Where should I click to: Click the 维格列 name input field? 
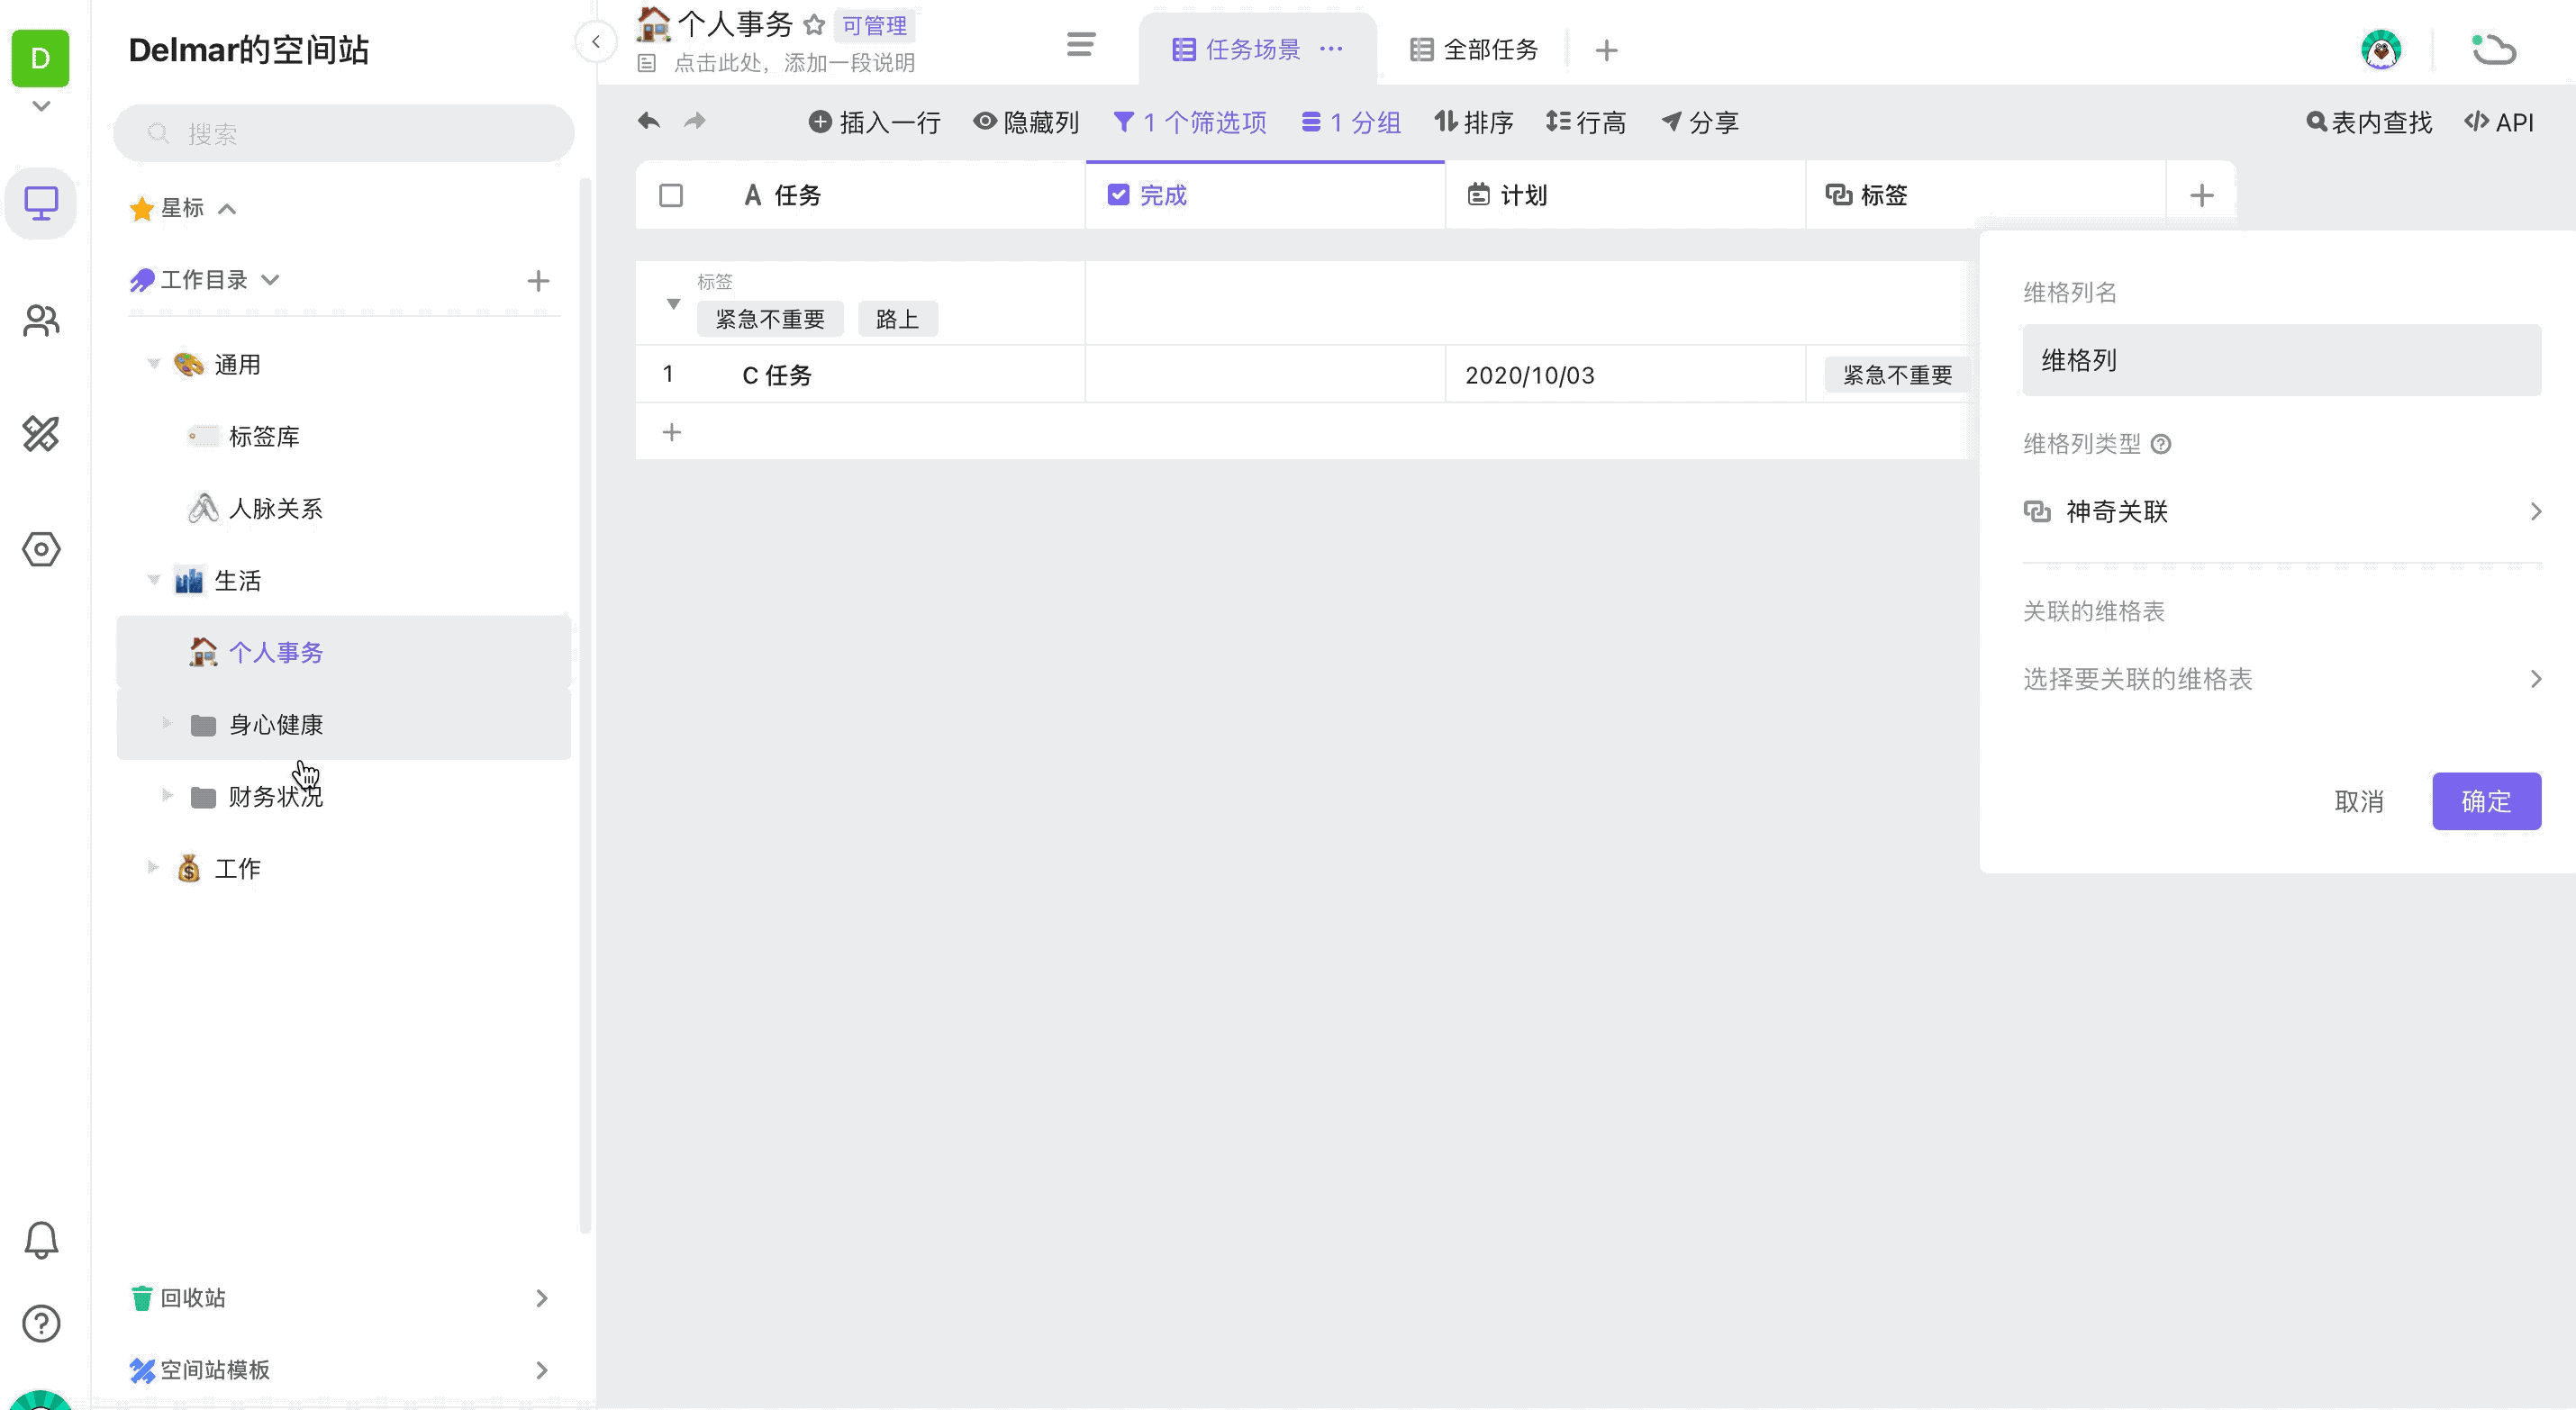click(x=2281, y=360)
